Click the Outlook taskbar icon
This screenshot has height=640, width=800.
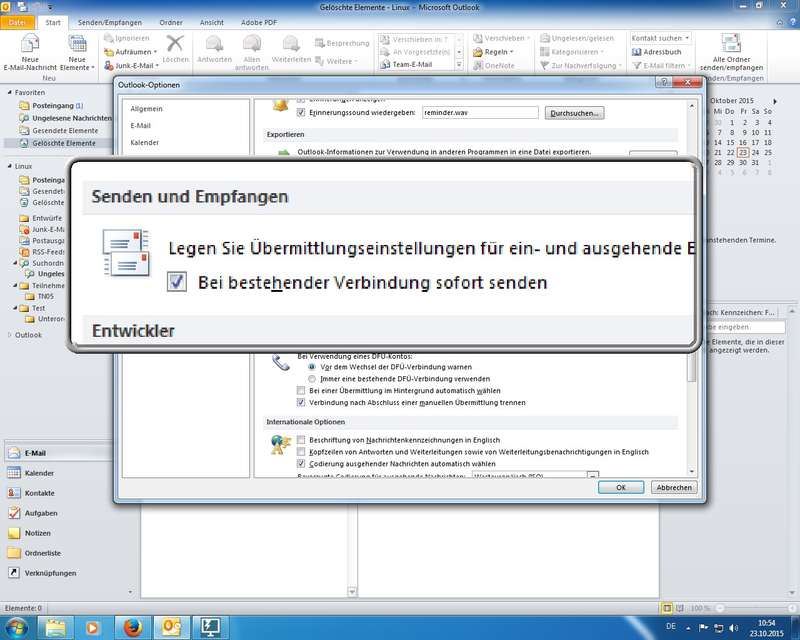pyautogui.click(x=171, y=627)
